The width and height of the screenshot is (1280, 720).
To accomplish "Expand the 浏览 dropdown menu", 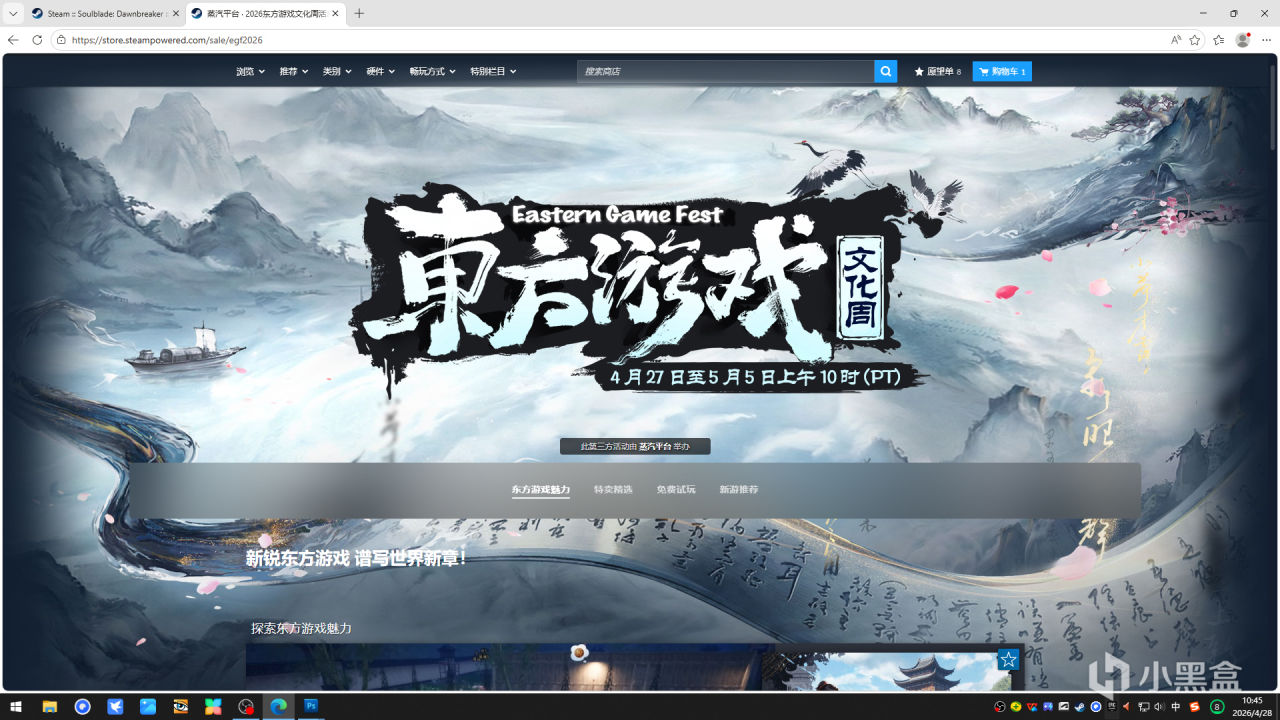I will point(251,71).
